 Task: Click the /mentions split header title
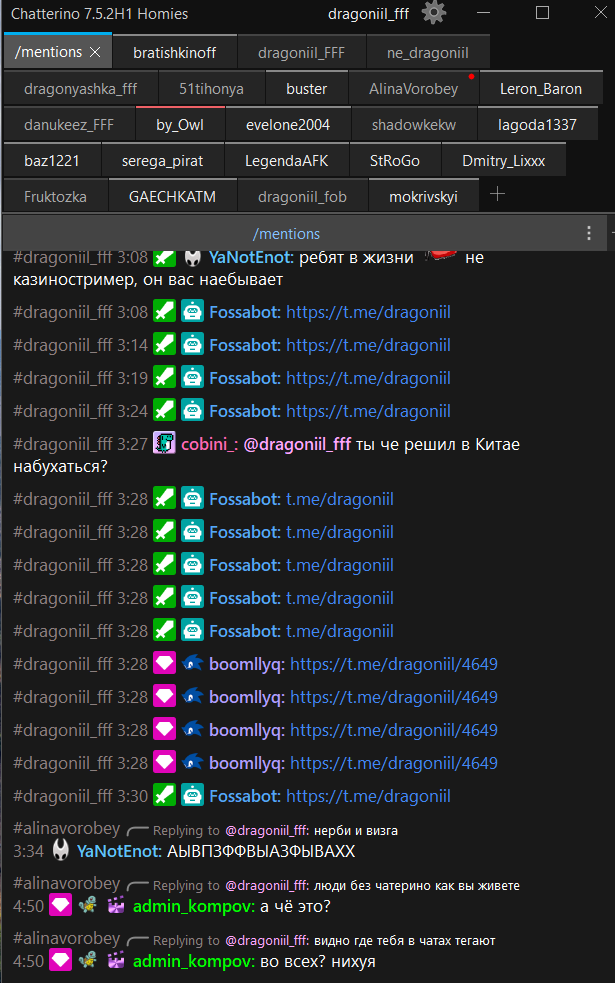pos(286,233)
